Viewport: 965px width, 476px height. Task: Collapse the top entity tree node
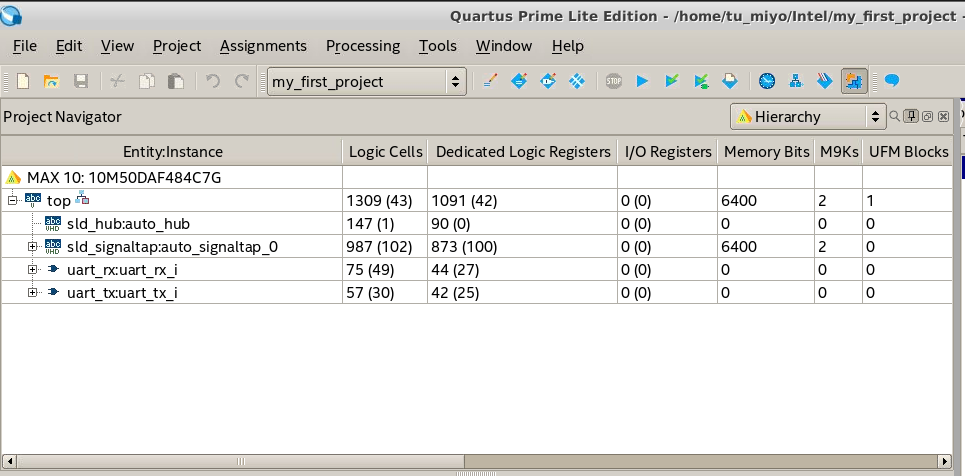(x=12, y=201)
